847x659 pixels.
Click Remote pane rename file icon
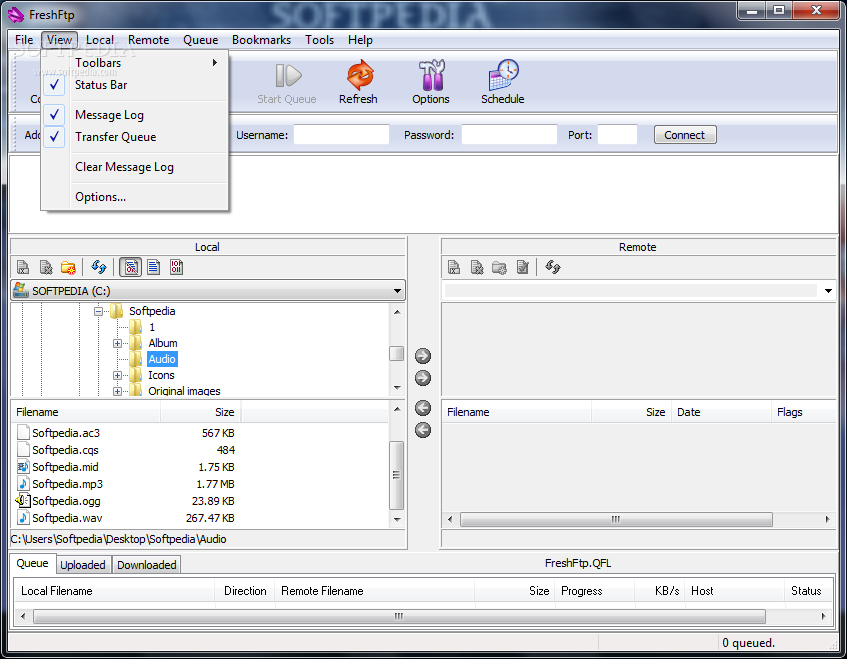tap(454, 267)
